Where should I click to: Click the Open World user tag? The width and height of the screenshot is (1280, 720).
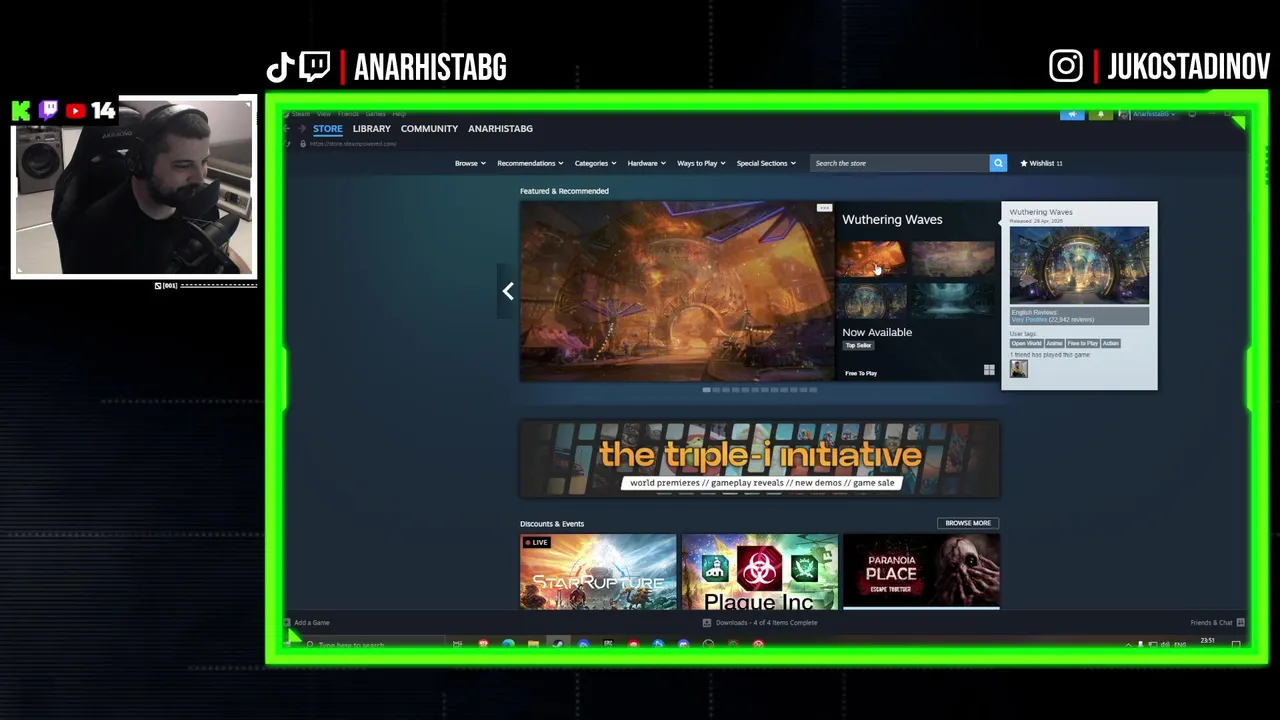point(1026,343)
